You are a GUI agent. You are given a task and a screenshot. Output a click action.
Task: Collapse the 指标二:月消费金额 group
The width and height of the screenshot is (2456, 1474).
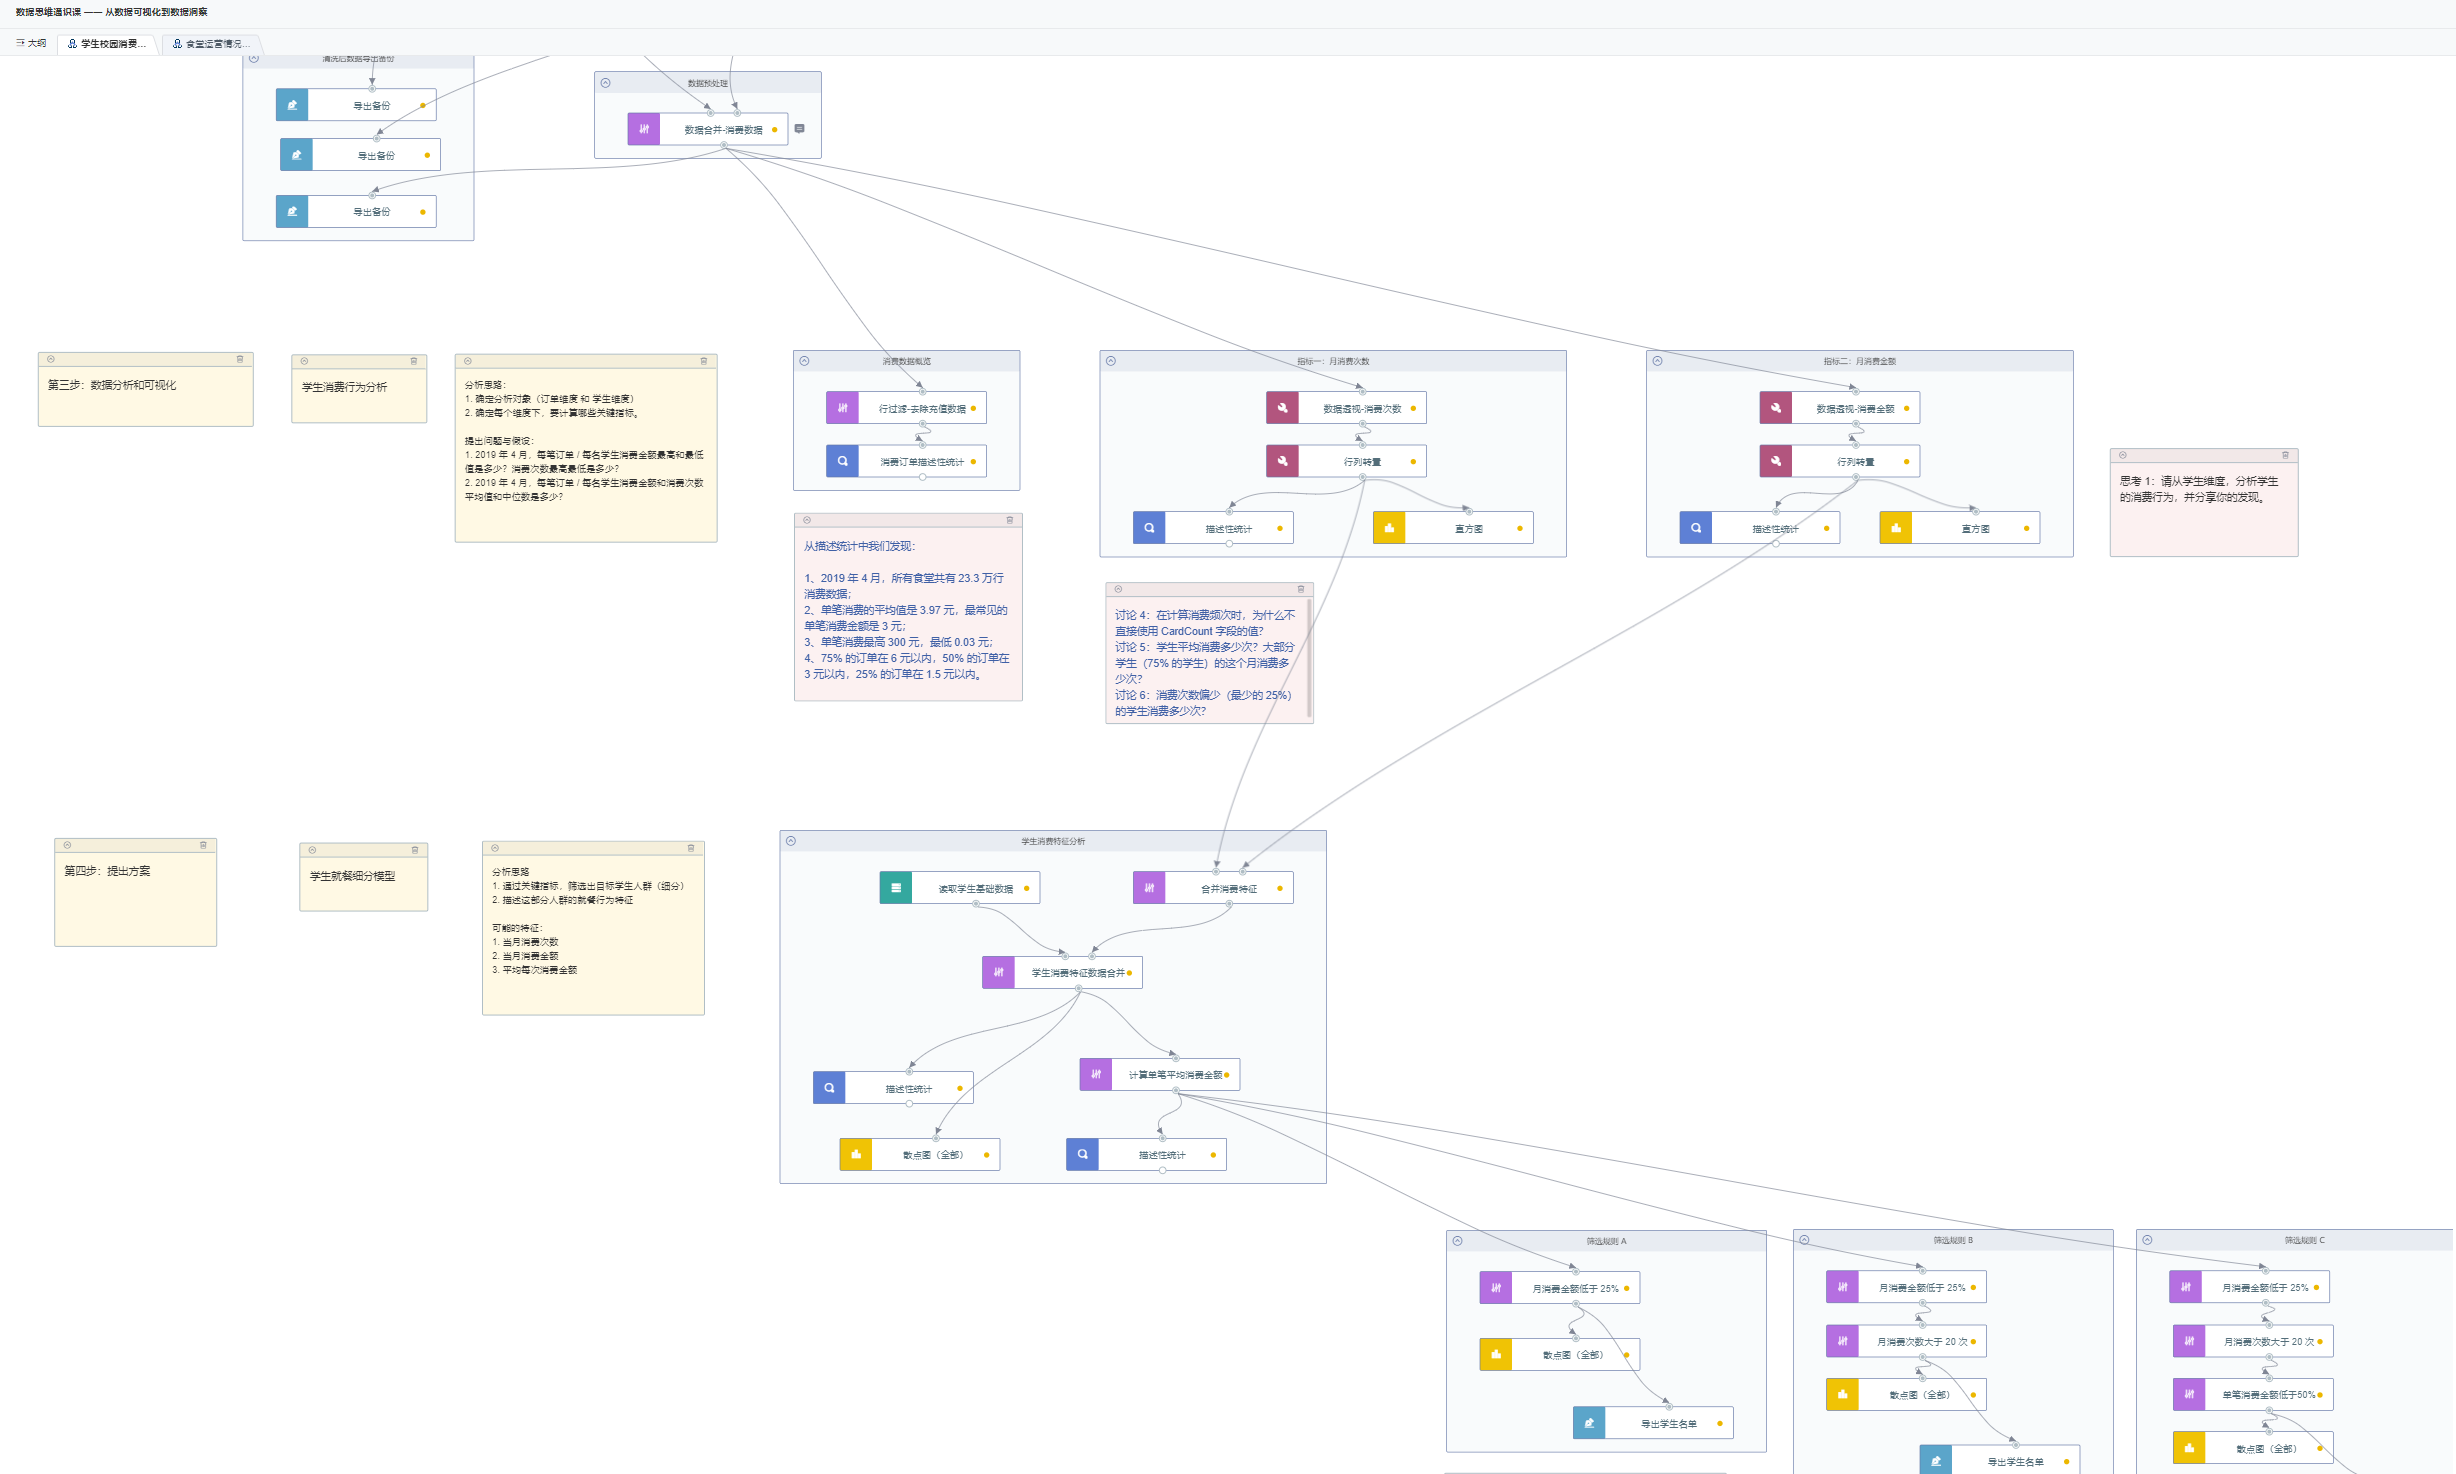pyautogui.click(x=1657, y=361)
